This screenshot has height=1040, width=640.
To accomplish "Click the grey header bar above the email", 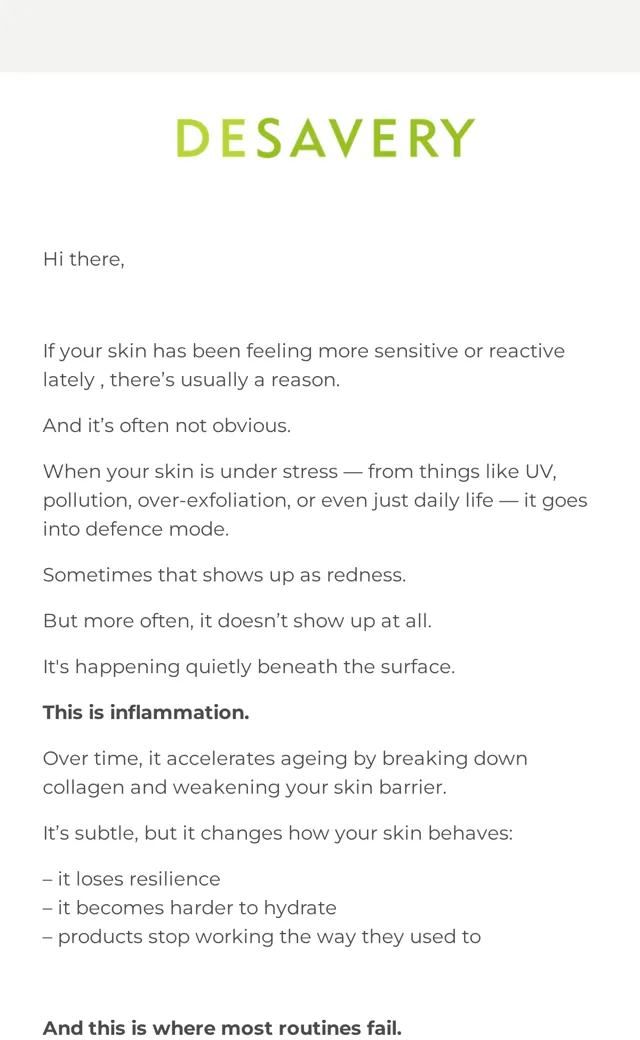I will pyautogui.click(x=320, y=36).
